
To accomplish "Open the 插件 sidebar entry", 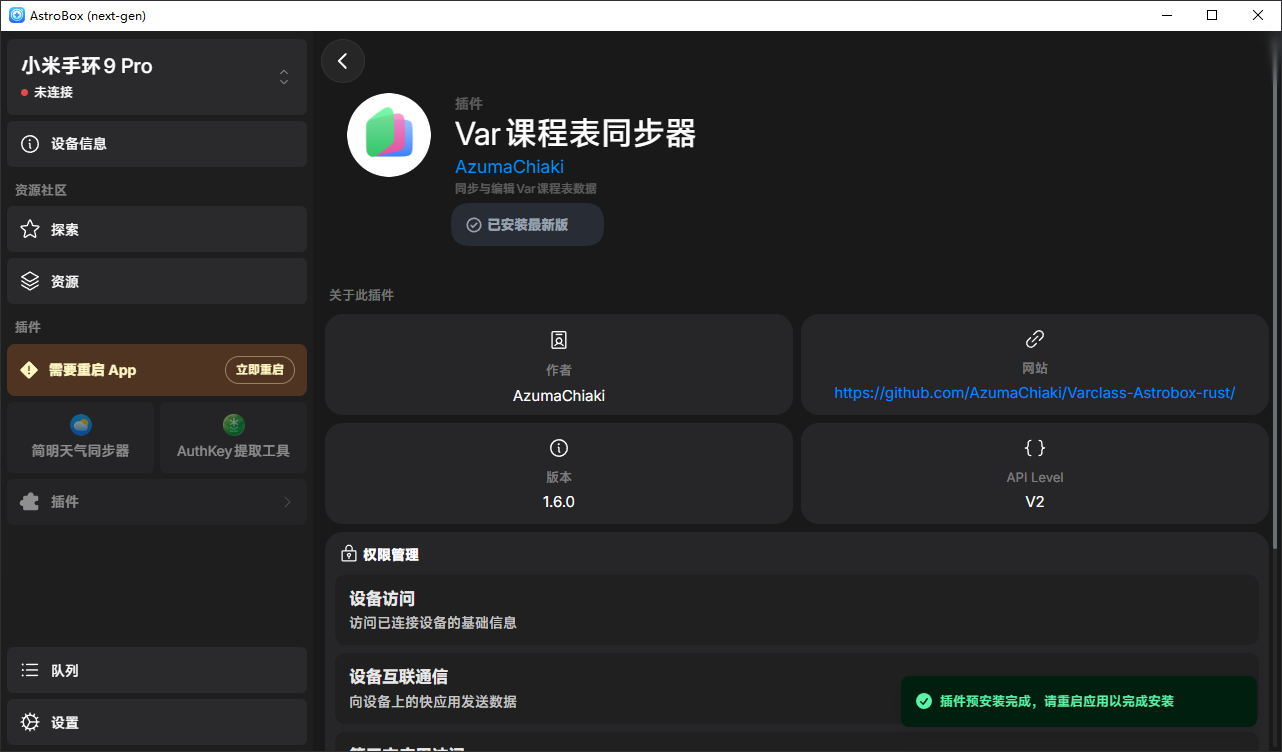I will 157,502.
